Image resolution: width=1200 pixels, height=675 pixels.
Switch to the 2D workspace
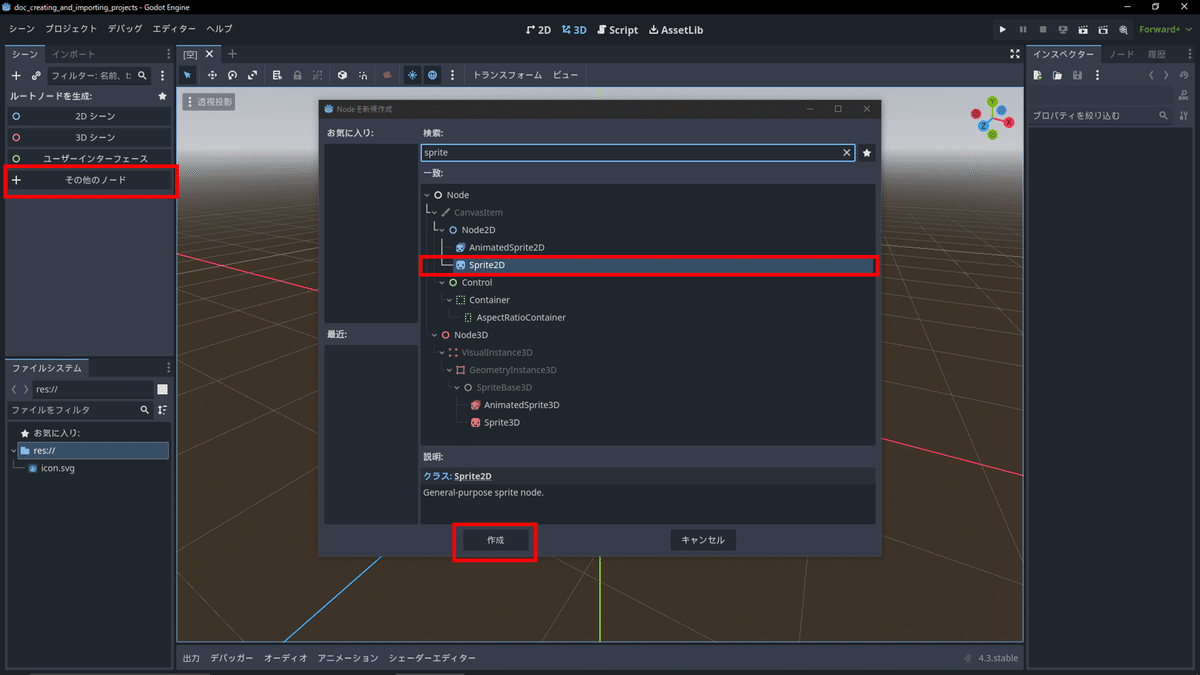pos(538,30)
